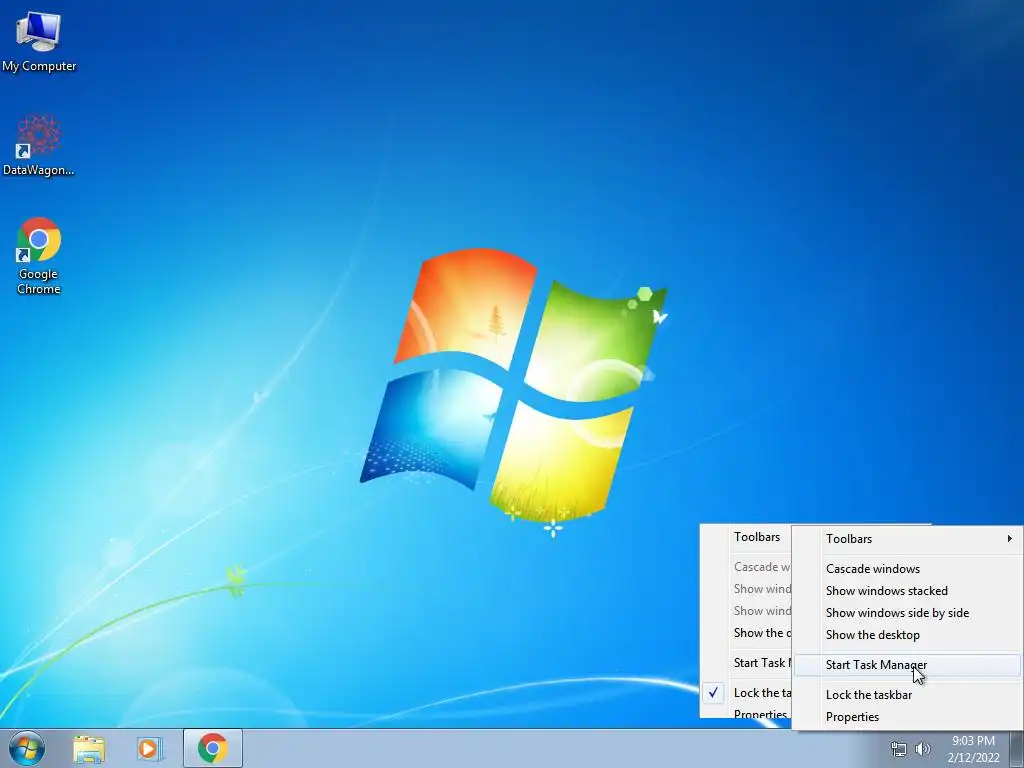Expand the Toolbars submenu in front menu
Image resolution: width=1024 pixels, height=768 pixels.
point(908,539)
